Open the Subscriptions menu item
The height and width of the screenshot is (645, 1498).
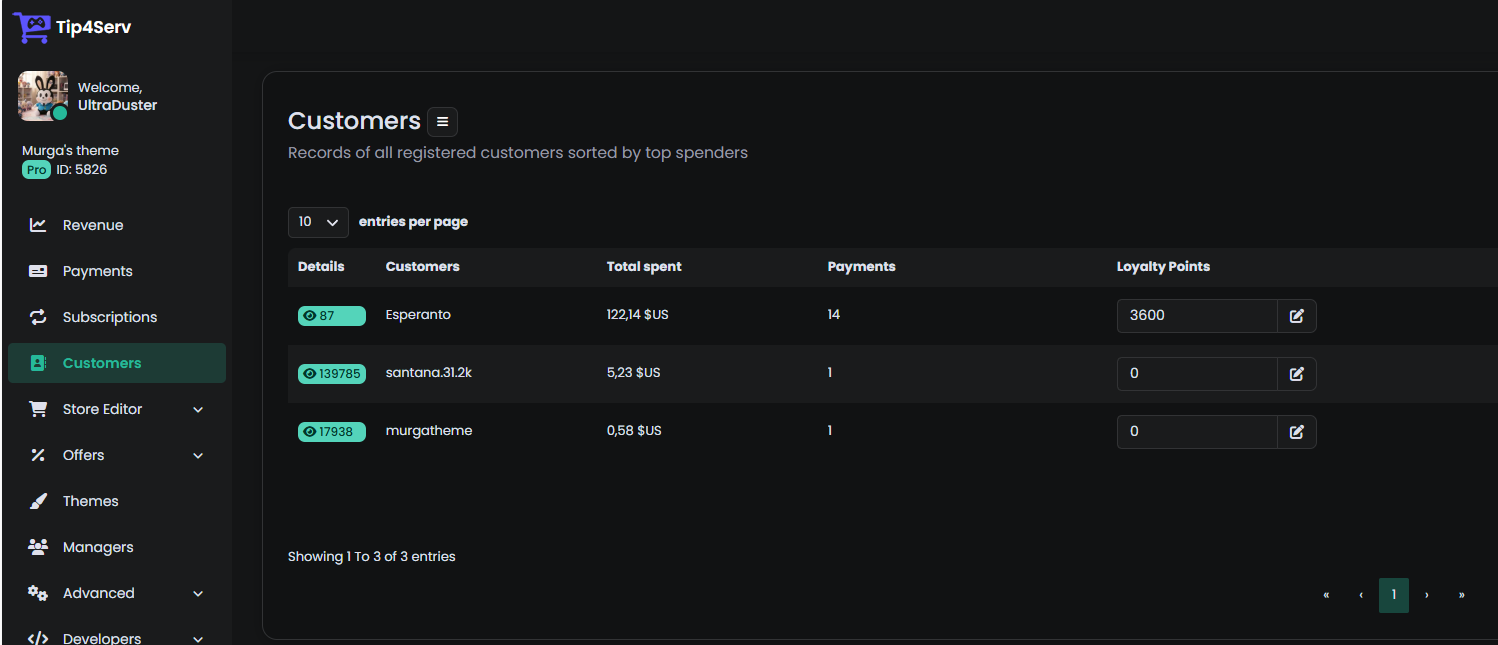pyautogui.click(x=117, y=317)
